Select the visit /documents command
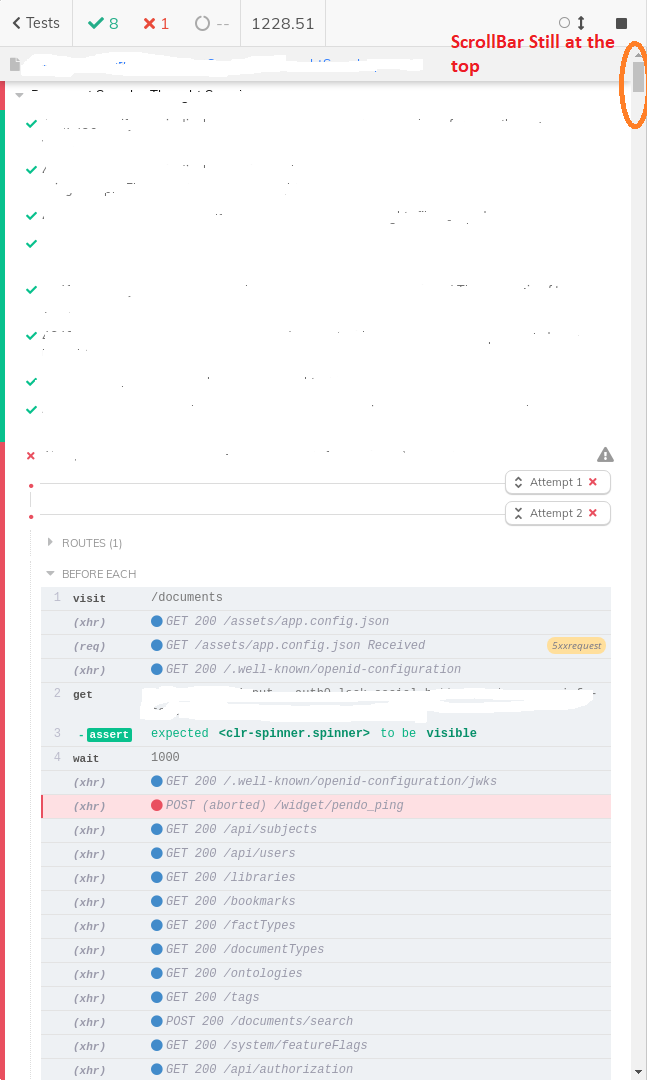This screenshot has width=647, height=1080. (x=326, y=598)
